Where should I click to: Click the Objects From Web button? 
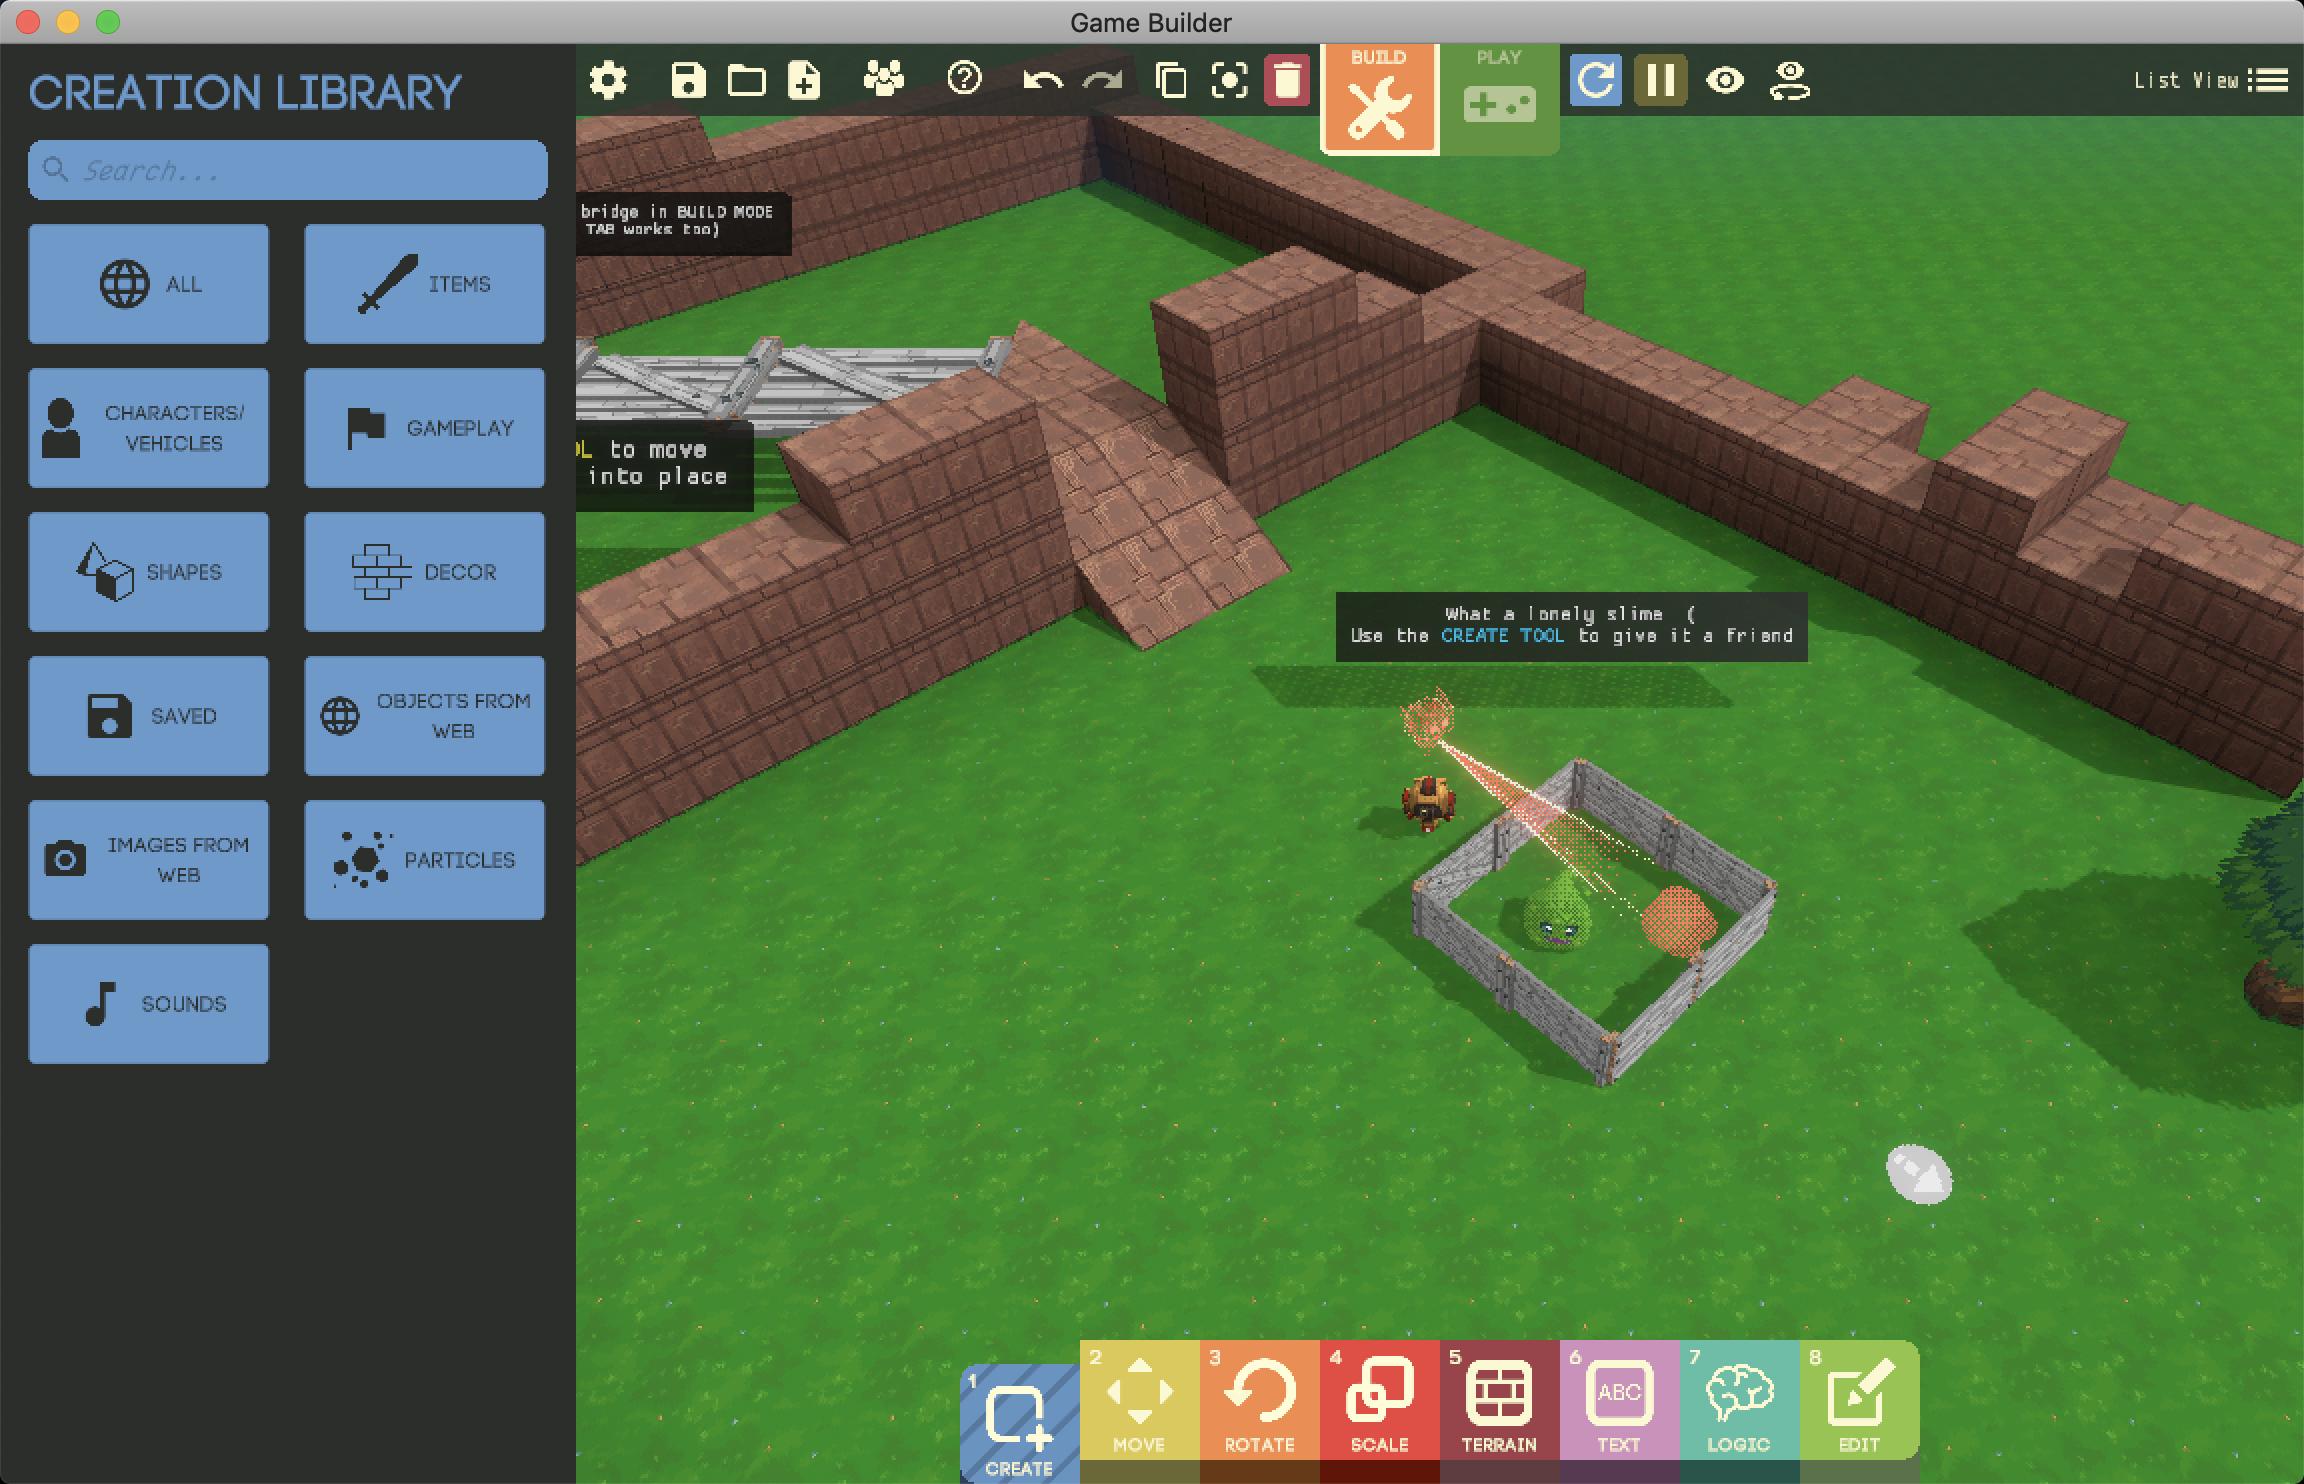tap(424, 716)
